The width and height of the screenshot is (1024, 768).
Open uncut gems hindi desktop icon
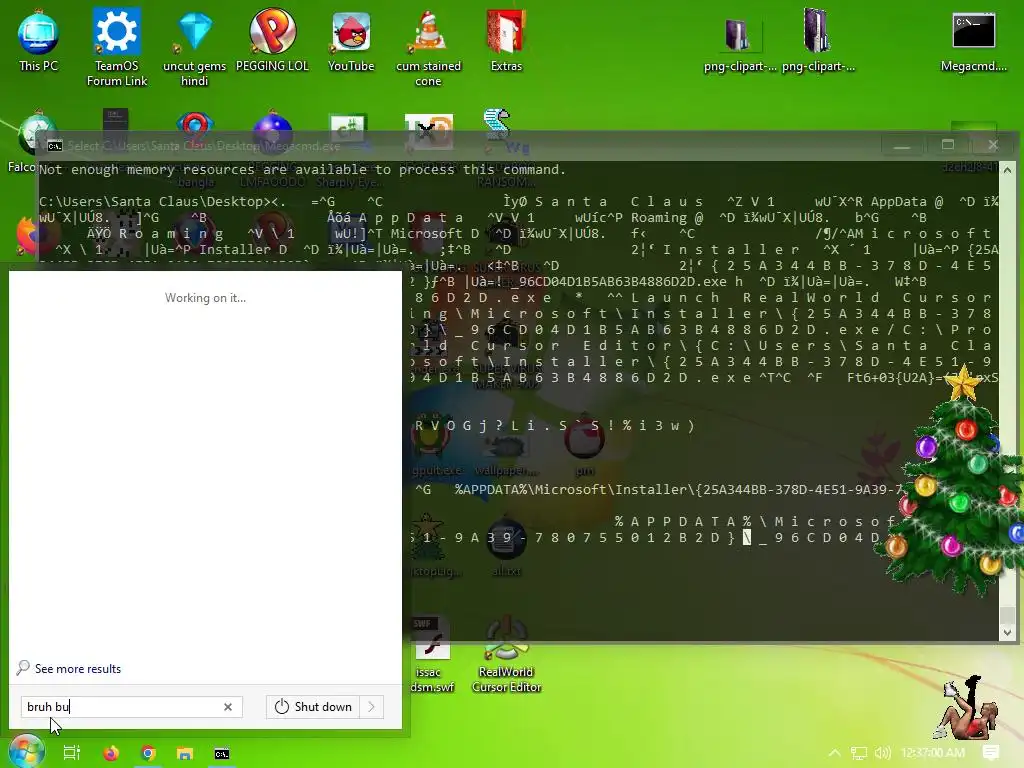(x=195, y=48)
